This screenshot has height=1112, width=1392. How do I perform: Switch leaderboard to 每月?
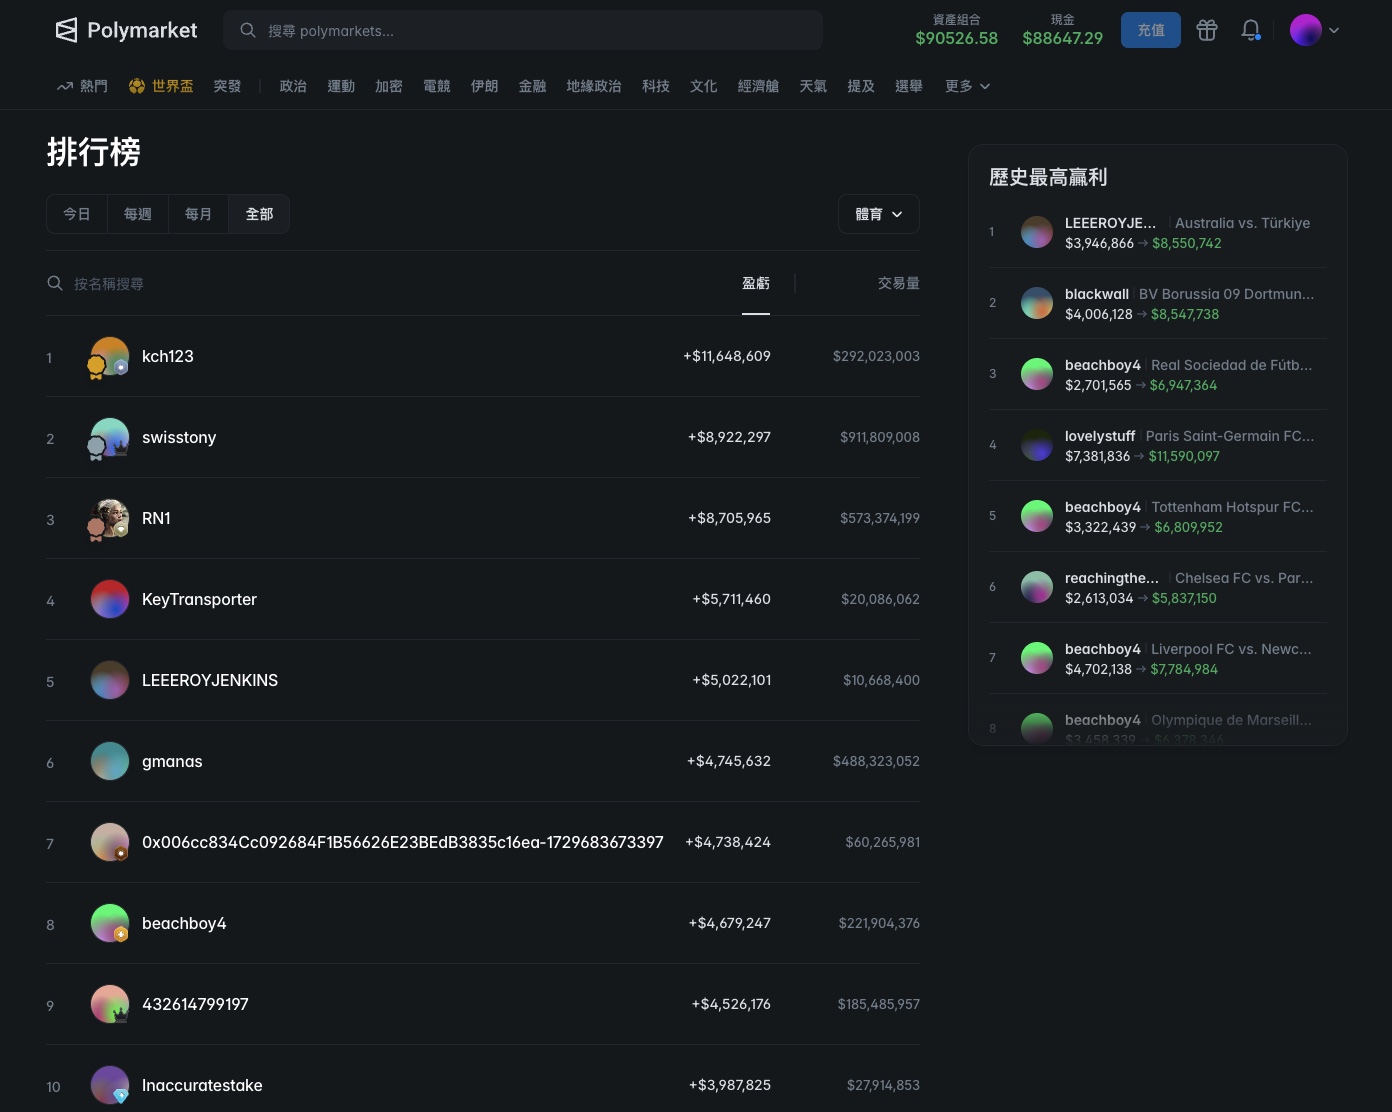coord(198,214)
